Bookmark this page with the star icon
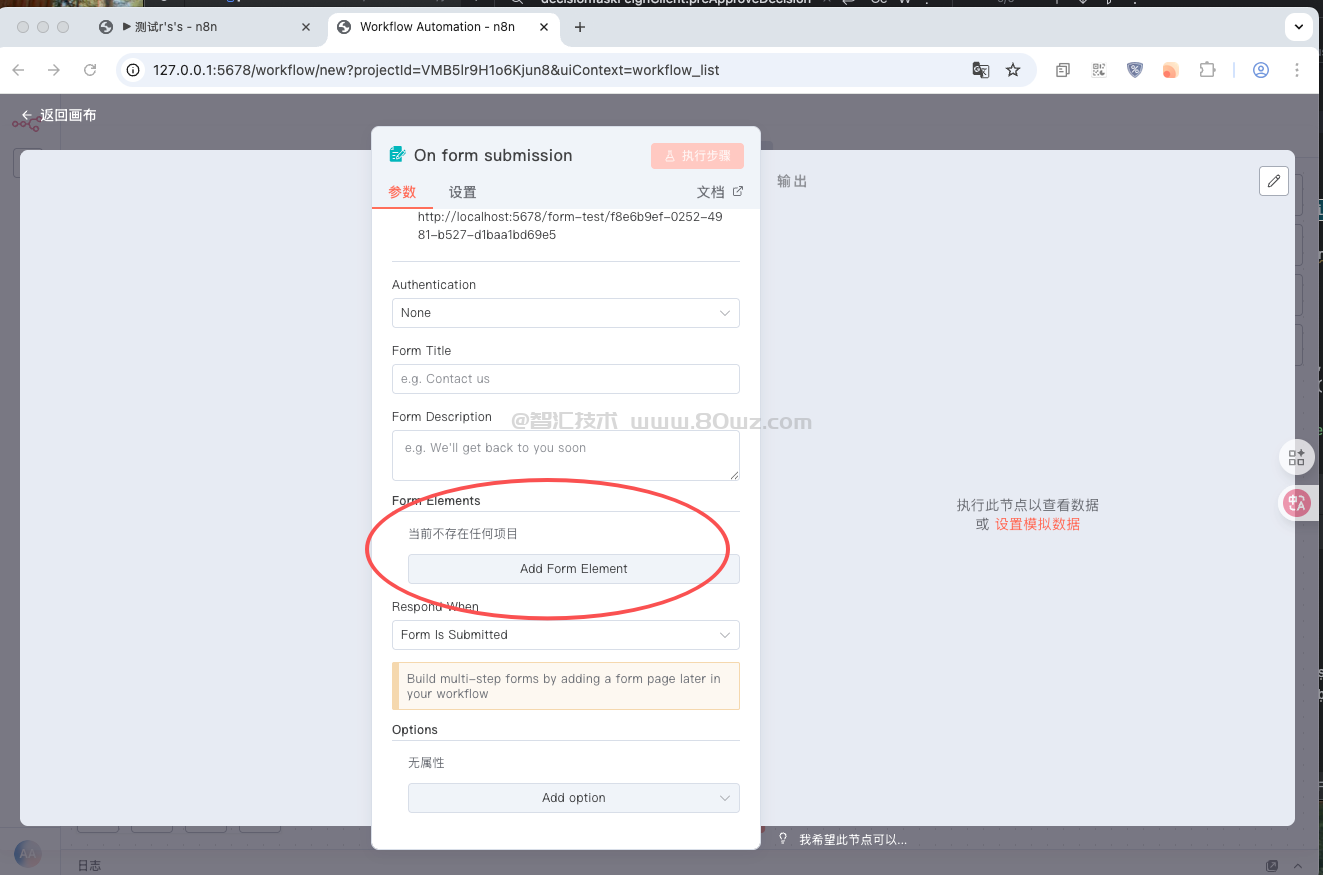Viewport: 1323px width, 875px height. (x=1013, y=70)
